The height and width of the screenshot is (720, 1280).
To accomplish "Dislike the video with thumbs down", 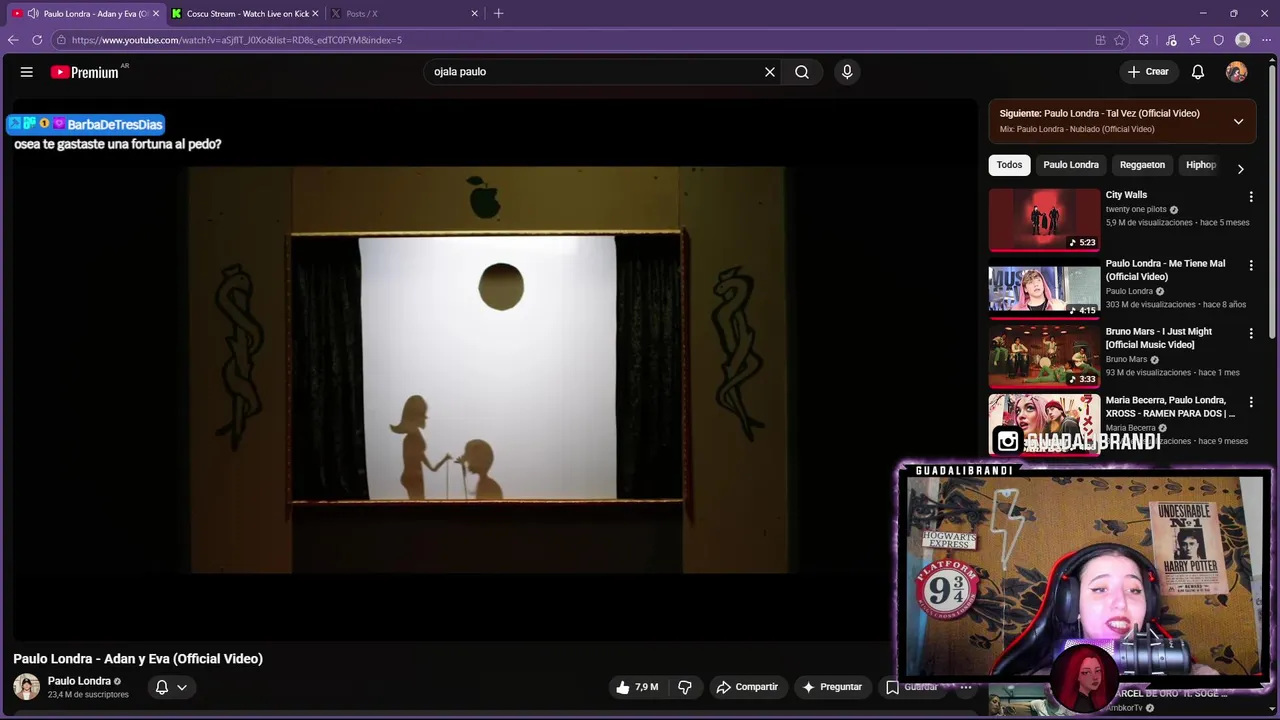I will [x=685, y=687].
